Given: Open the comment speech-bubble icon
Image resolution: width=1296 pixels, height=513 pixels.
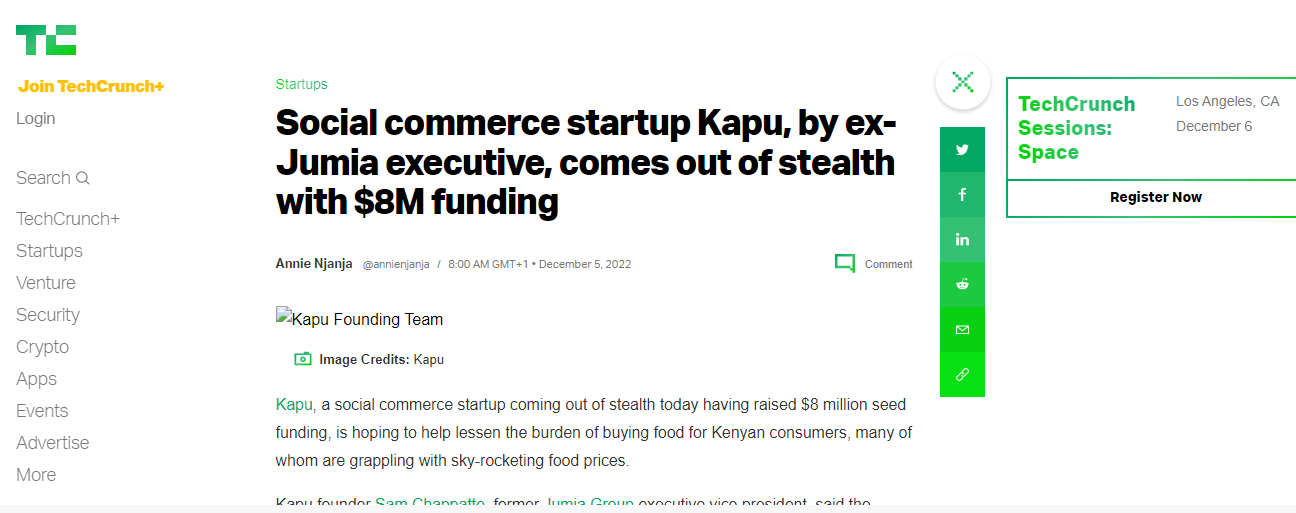Looking at the screenshot, I should click(x=845, y=264).
